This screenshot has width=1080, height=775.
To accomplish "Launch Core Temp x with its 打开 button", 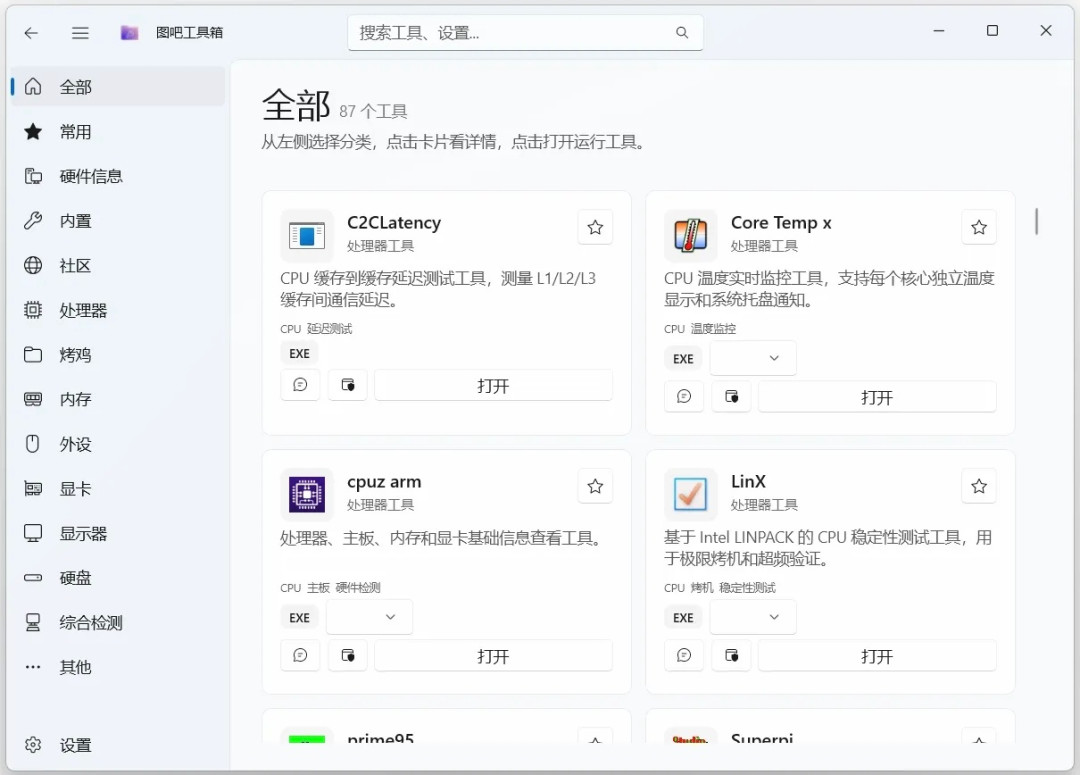I will (877, 396).
